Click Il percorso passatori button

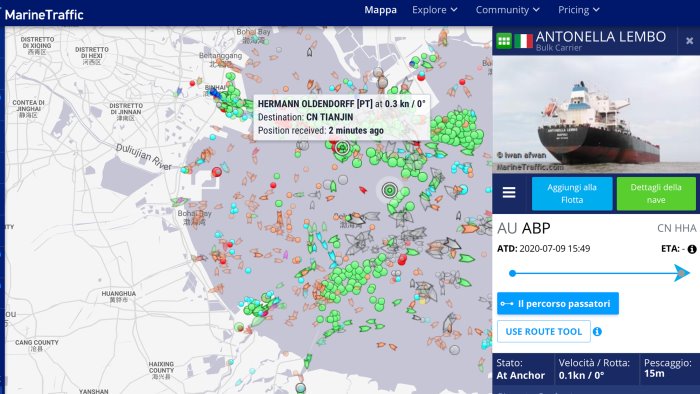coord(558,303)
